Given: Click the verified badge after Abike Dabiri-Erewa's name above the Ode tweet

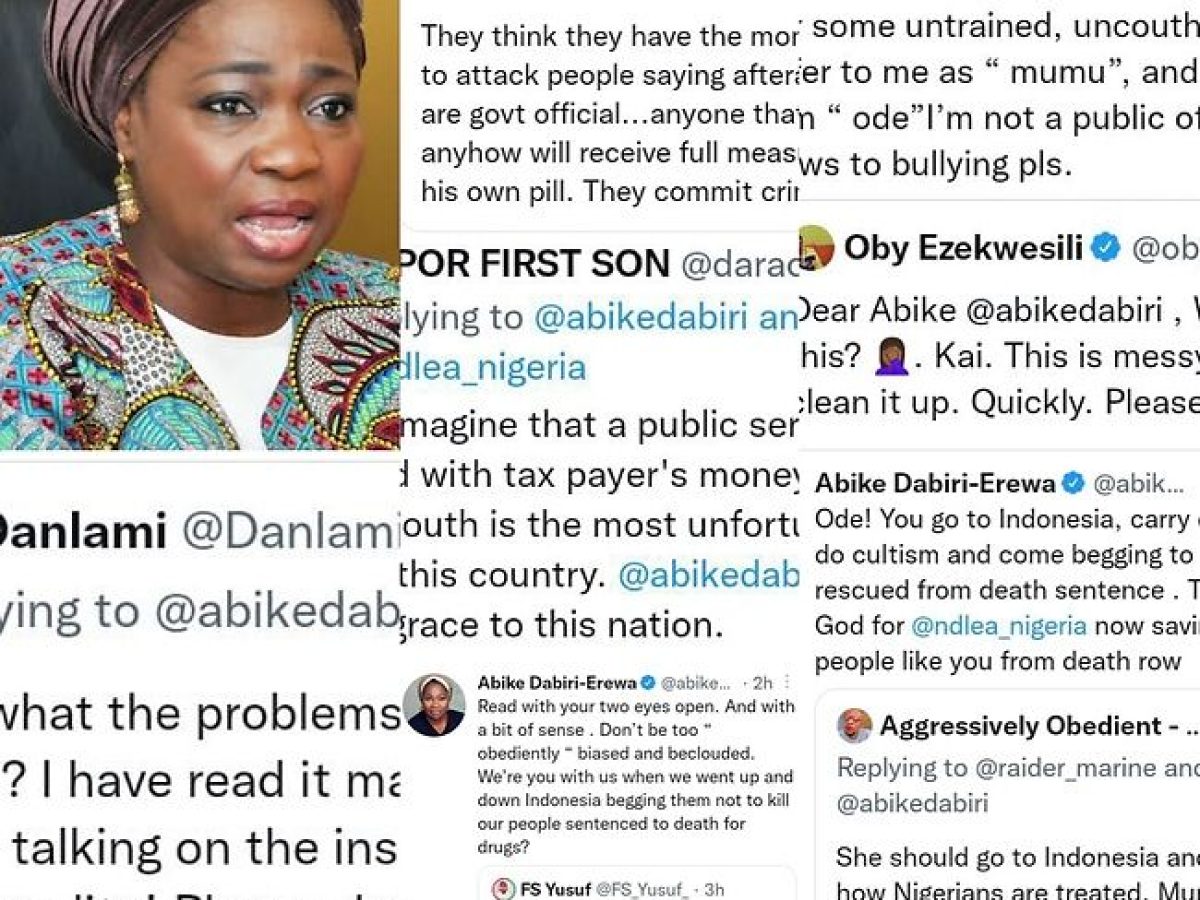Looking at the screenshot, I should [x=1073, y=484].
